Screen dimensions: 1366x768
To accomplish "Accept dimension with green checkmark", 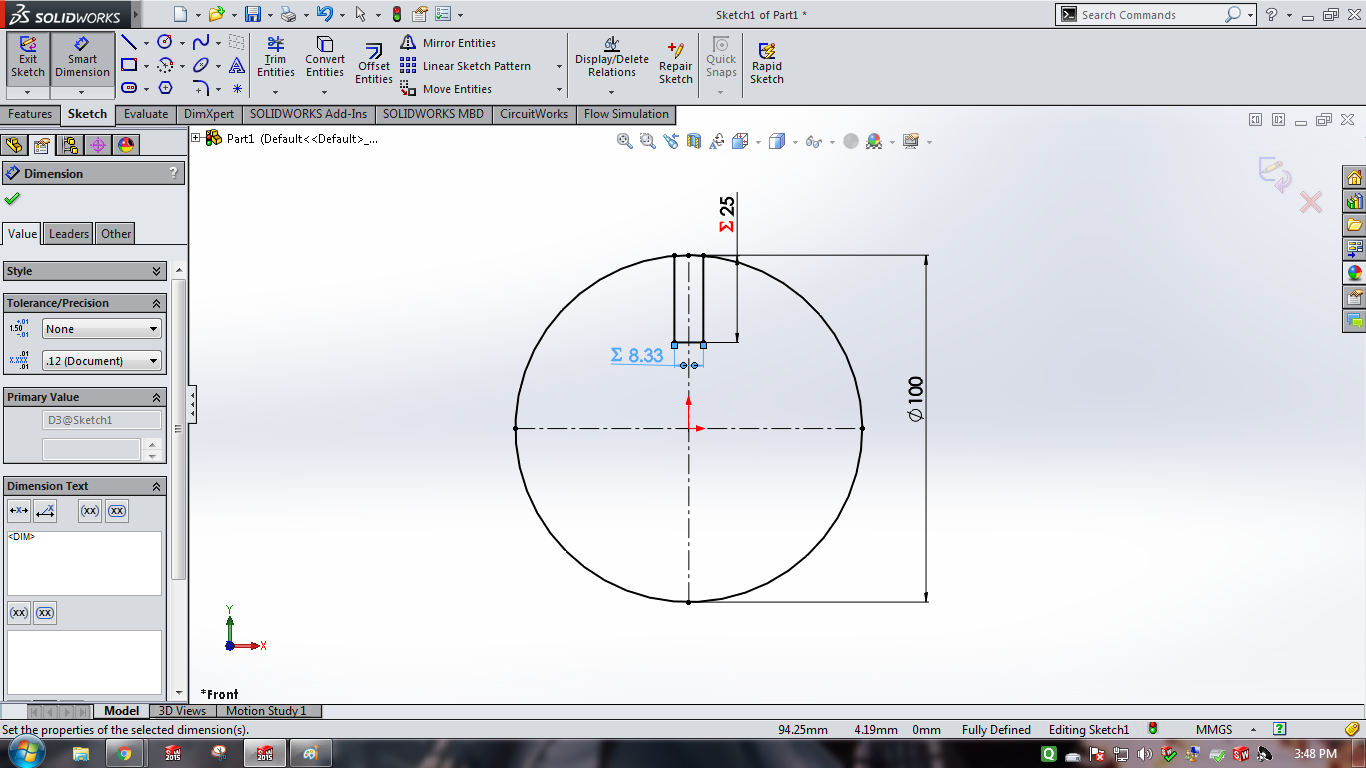I will pos(12,199).
